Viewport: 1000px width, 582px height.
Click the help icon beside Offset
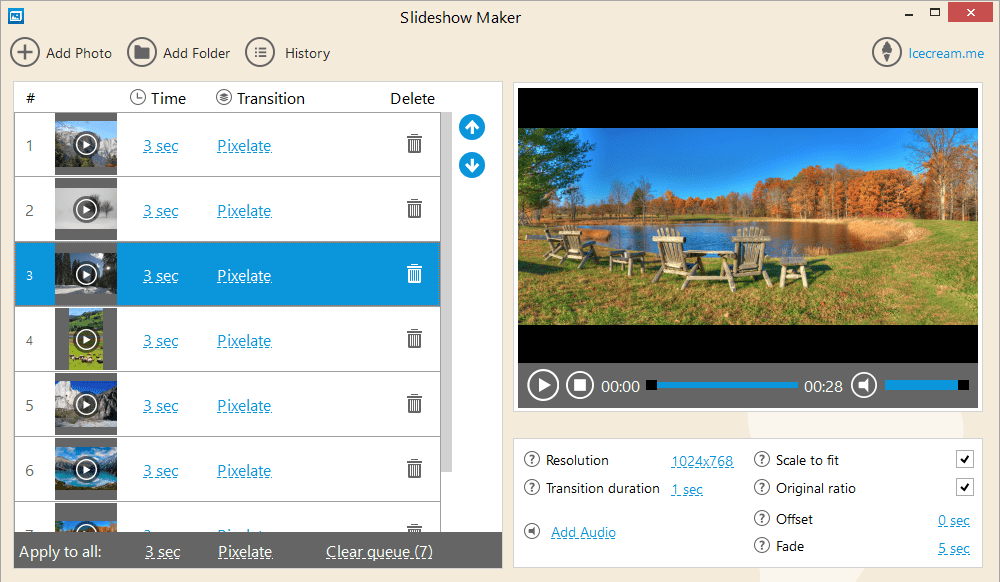click(x=761, y=518)
